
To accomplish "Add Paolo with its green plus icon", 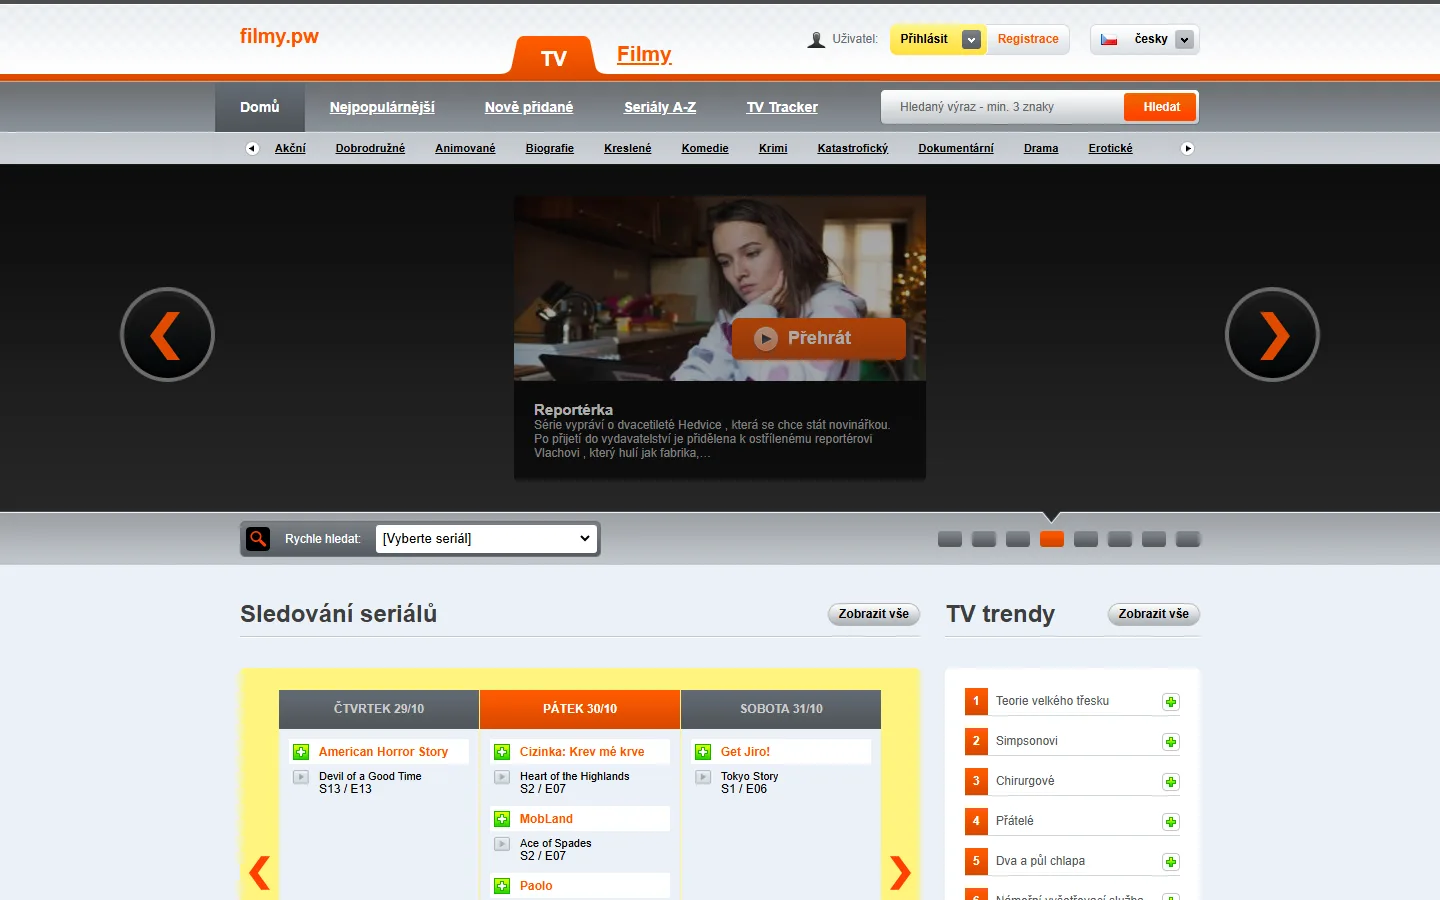I will click(x=502, y=886).
